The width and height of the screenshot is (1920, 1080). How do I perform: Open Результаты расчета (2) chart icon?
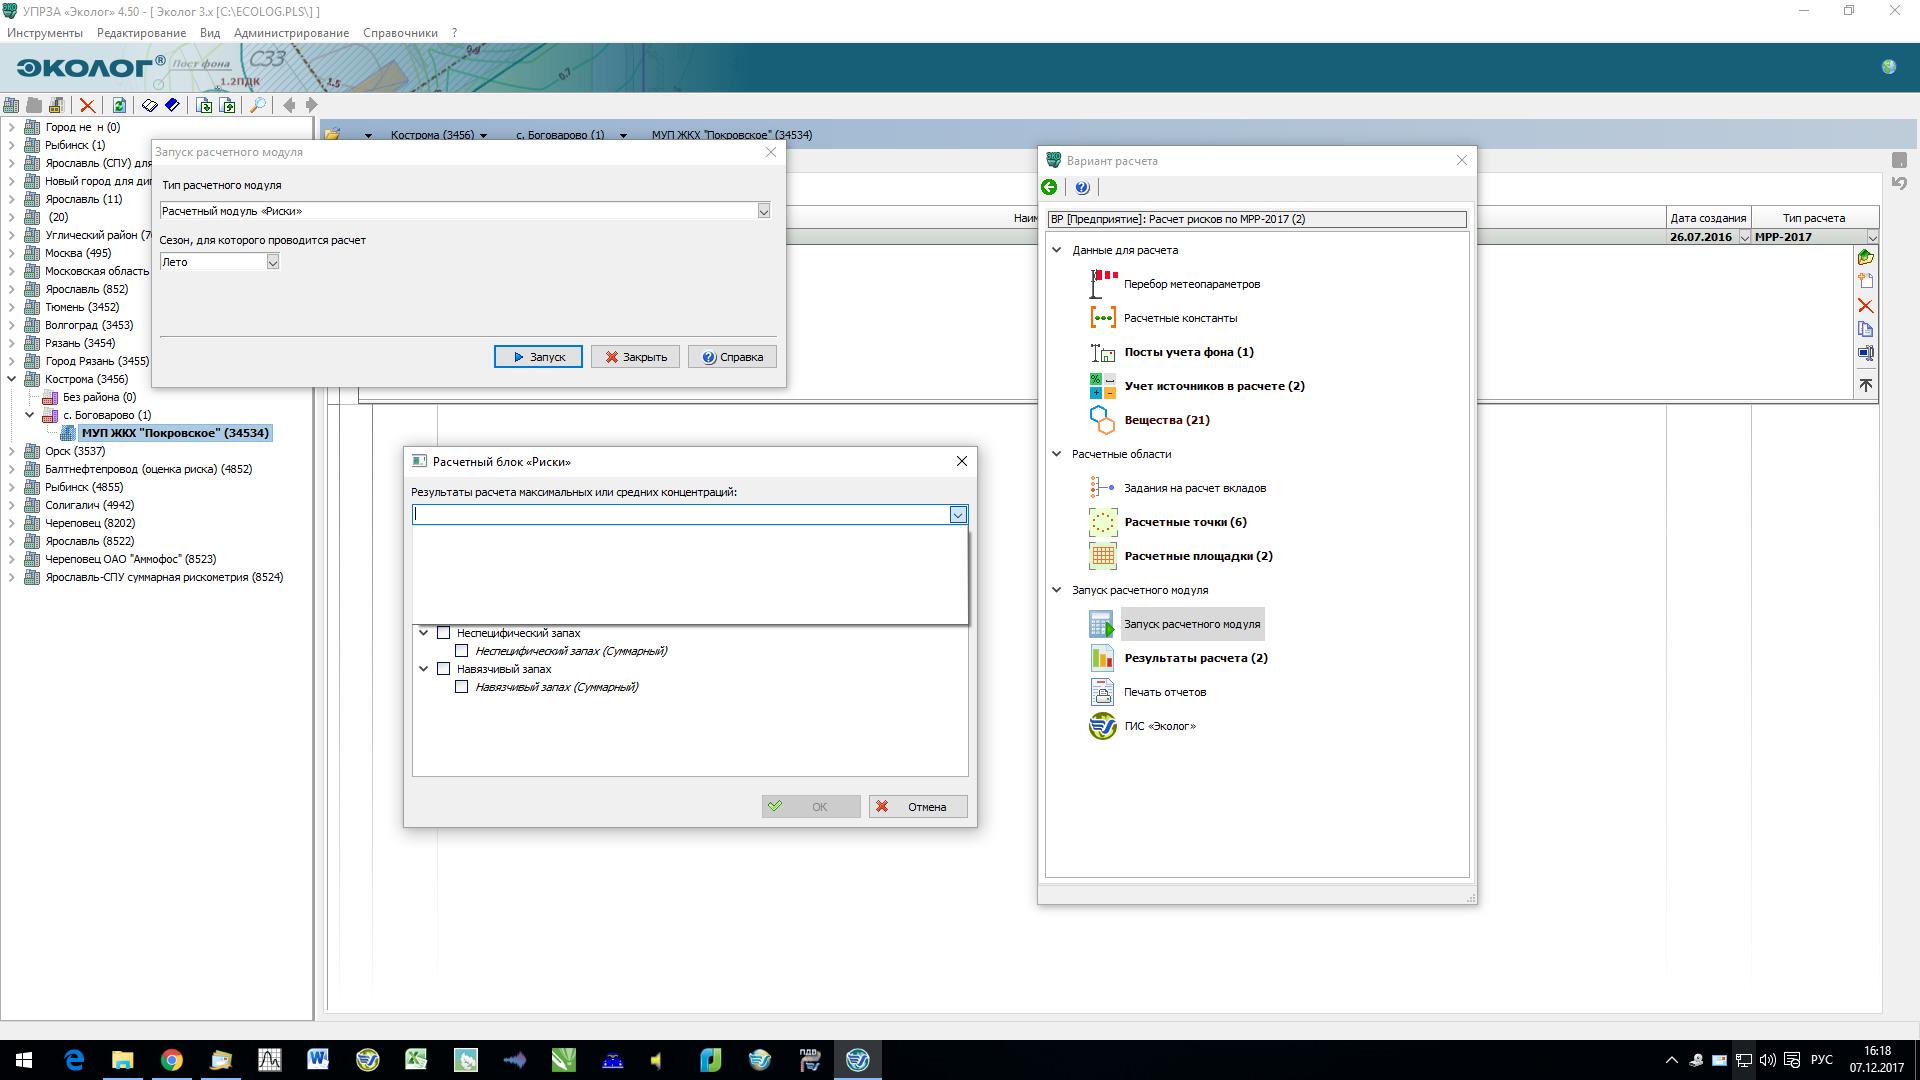pos(1102,658)
